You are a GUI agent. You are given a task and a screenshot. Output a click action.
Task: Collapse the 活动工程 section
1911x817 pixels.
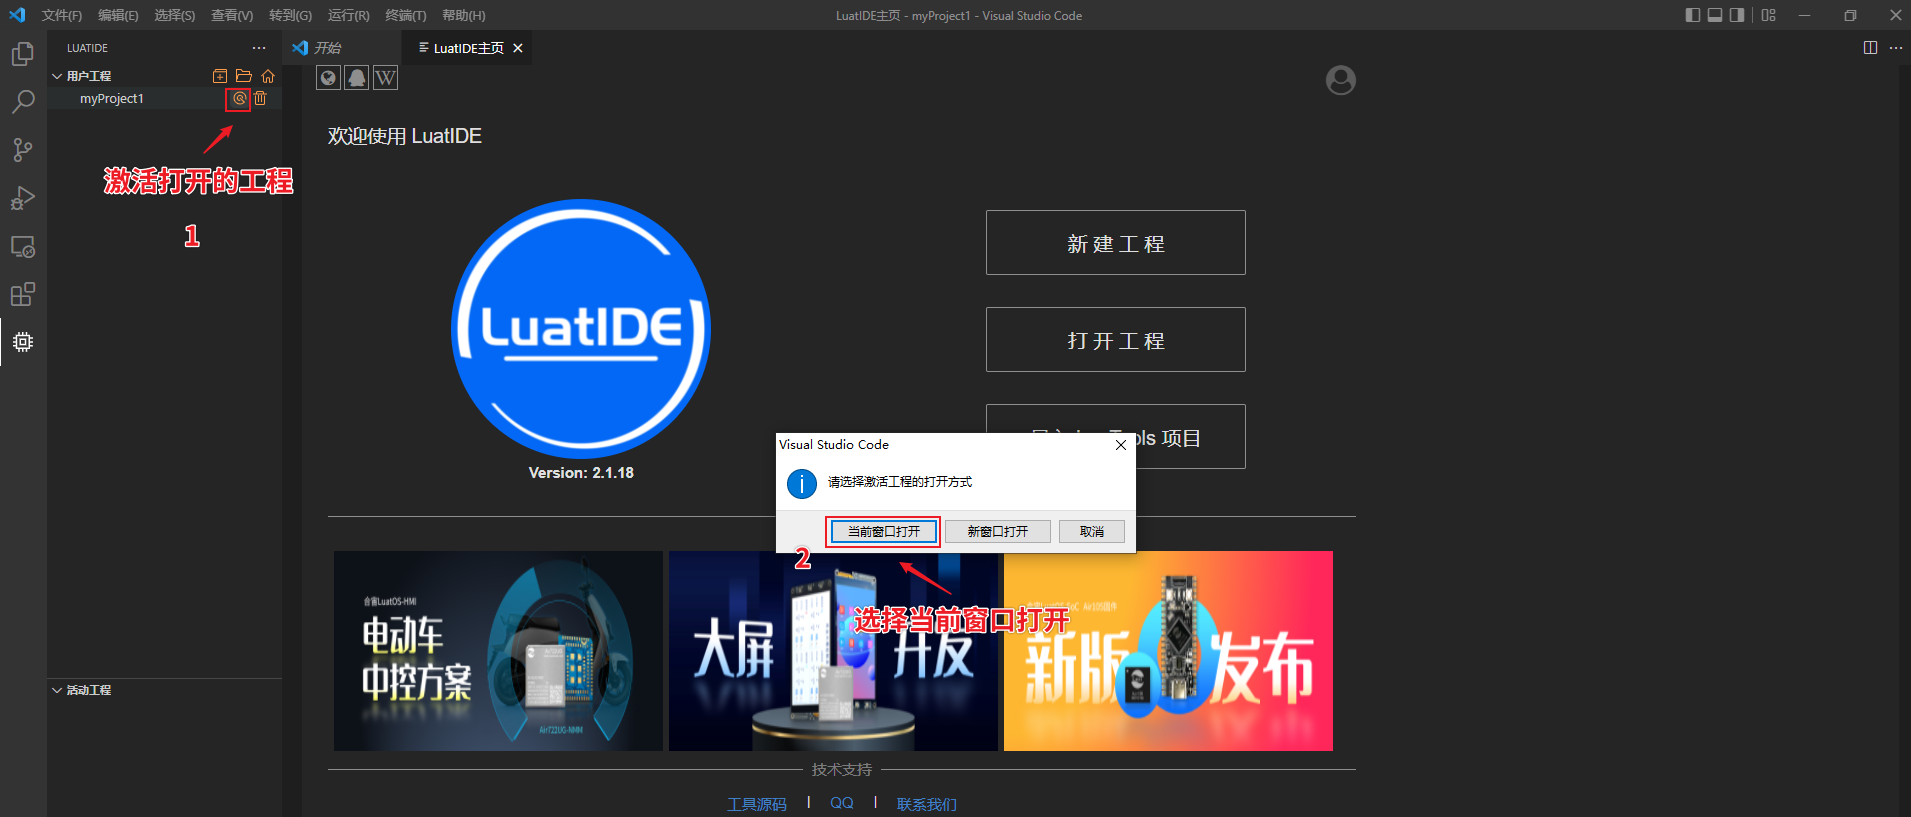coord(57,690)
